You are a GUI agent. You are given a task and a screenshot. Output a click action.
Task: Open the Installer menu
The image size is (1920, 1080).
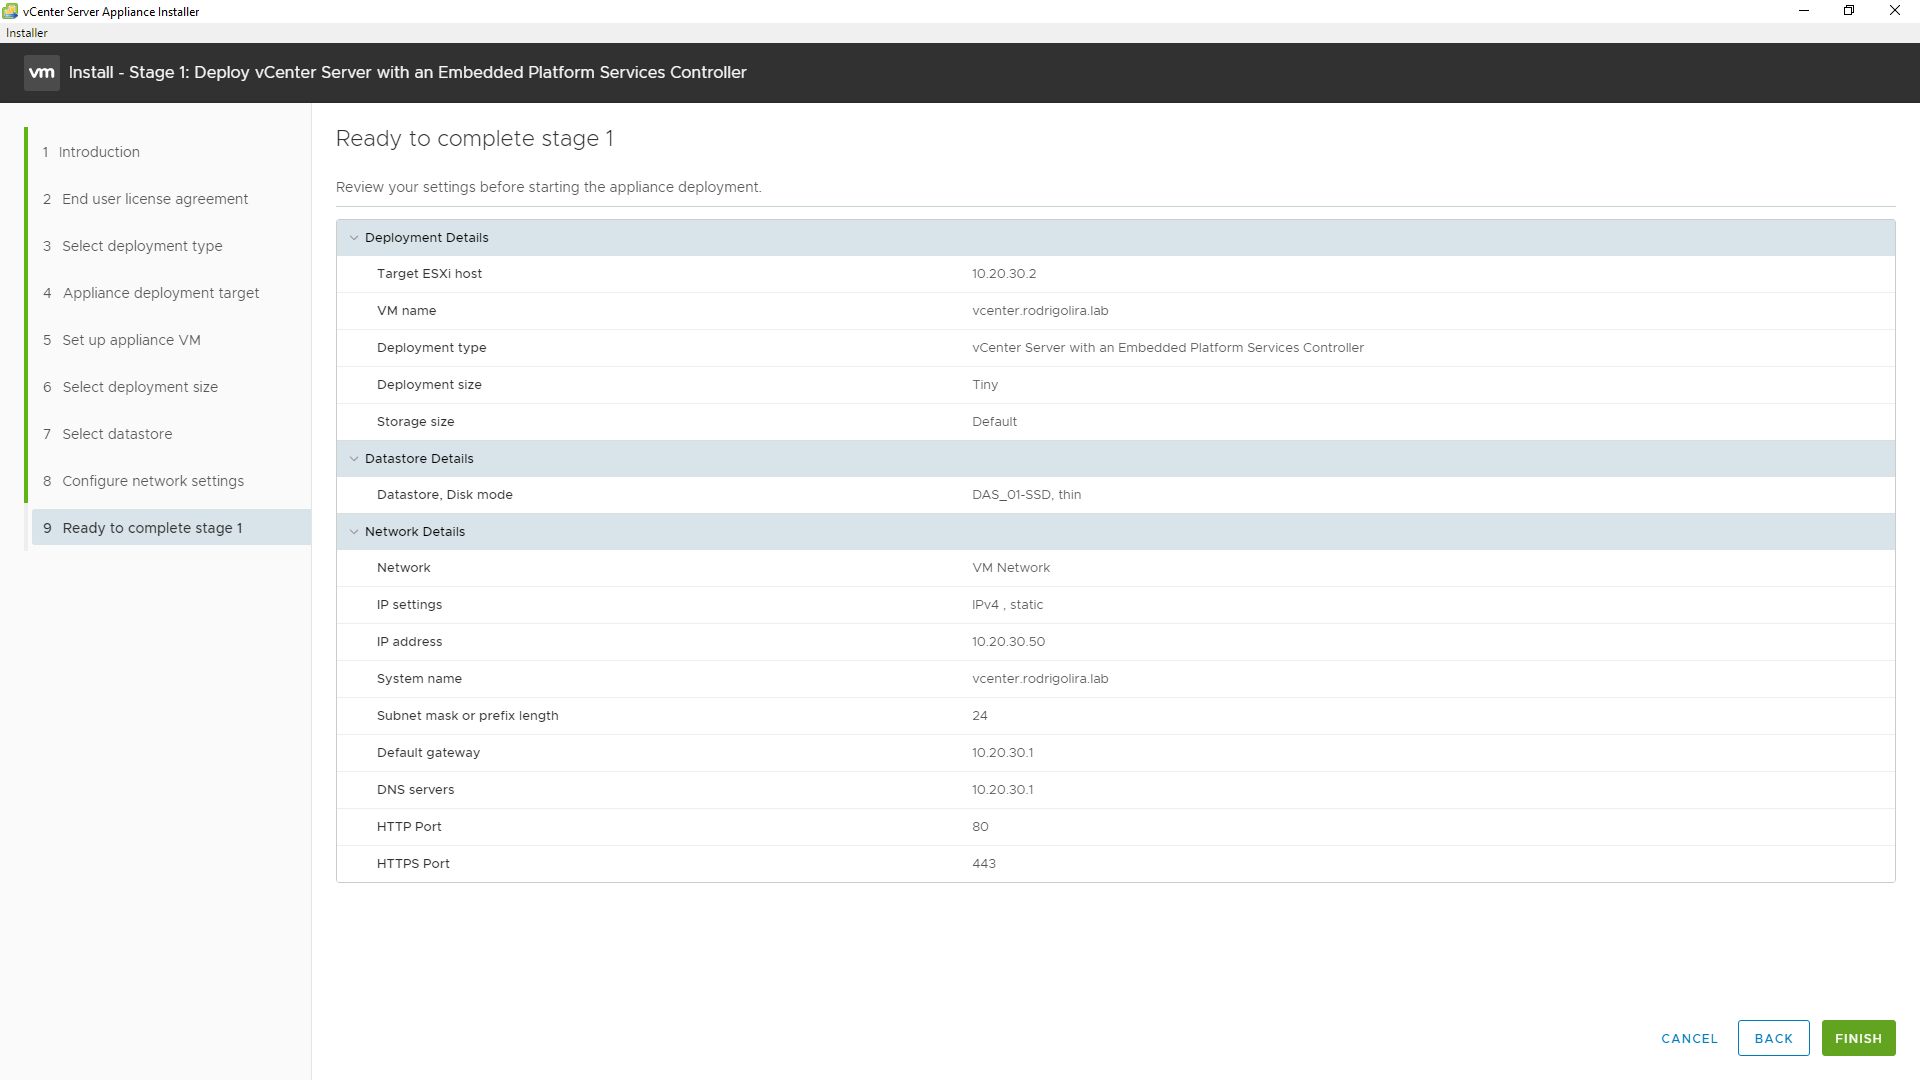coord(27,33)
